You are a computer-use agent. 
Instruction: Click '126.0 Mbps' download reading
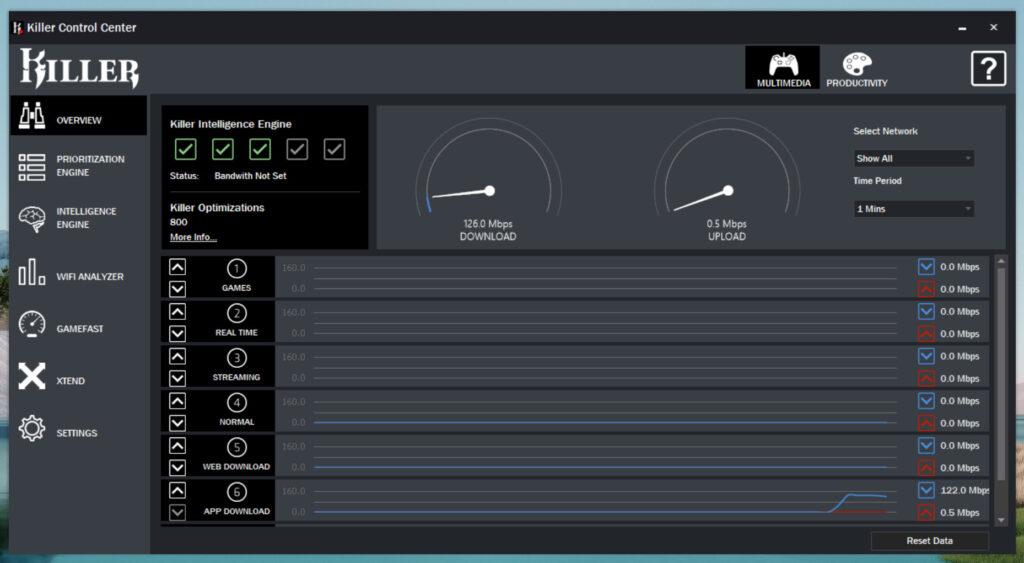click(488, 223)
